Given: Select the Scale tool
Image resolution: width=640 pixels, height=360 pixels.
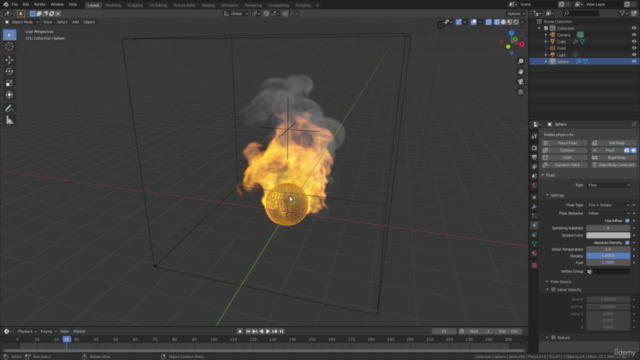Looking at the screenshot, I should pyautogui.click(x=9, y=83).
